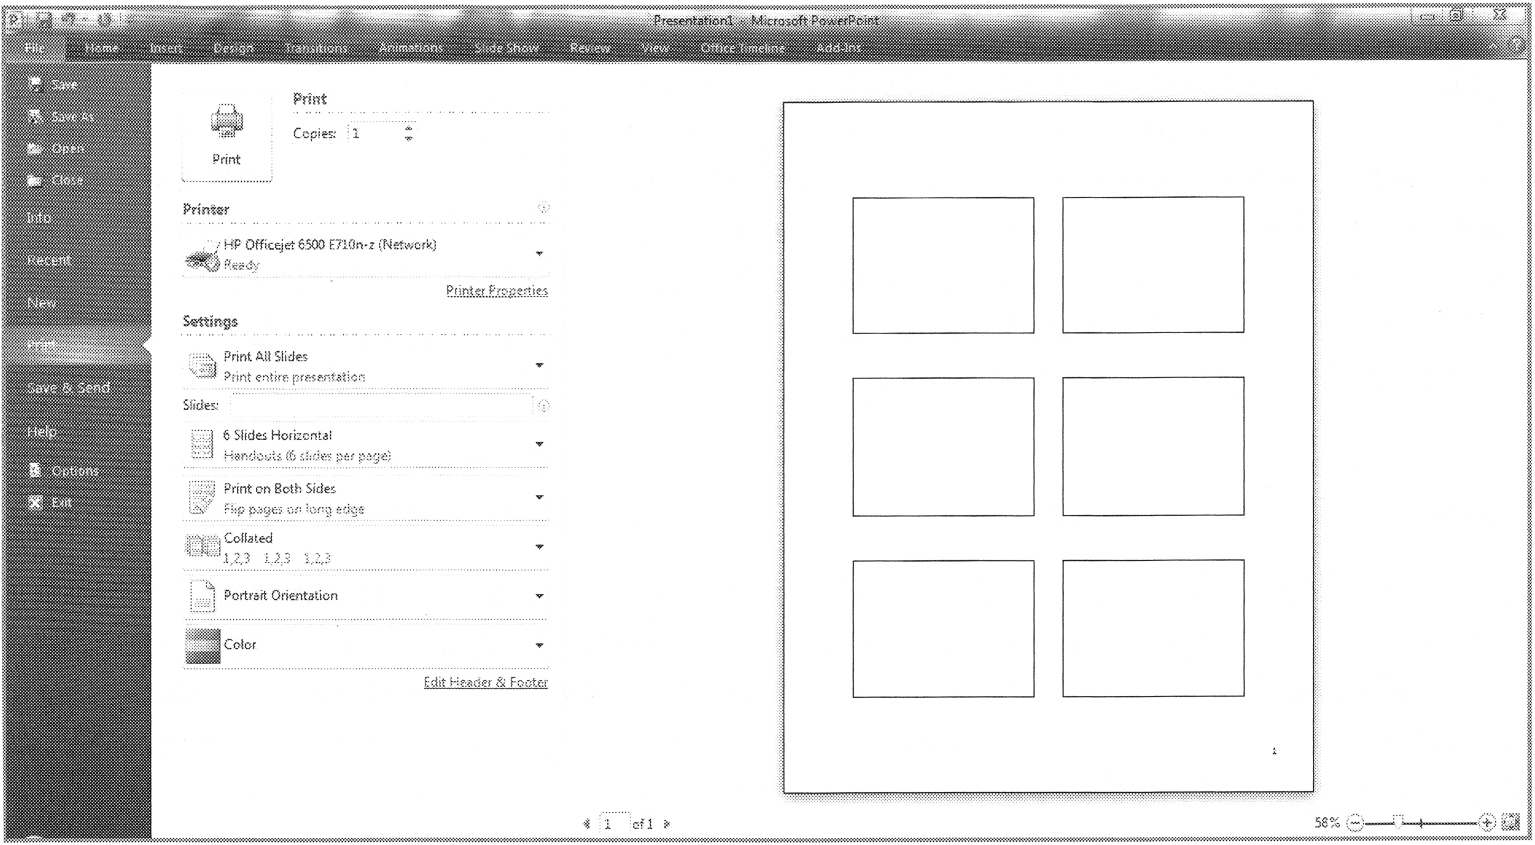Switch to the Home ribbon tab
The image size is (1535, 845).
click(102, 48)
